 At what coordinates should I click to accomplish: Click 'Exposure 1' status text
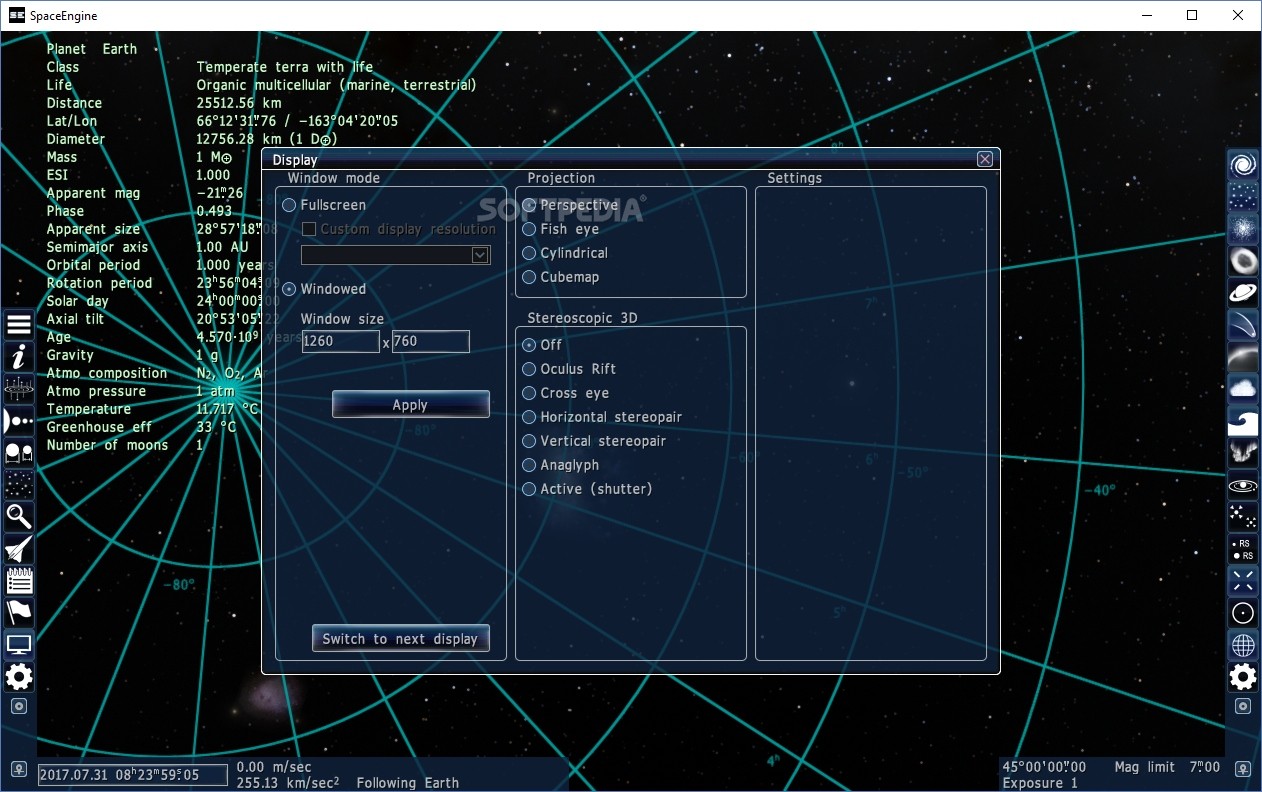[x=1041, y=783]
